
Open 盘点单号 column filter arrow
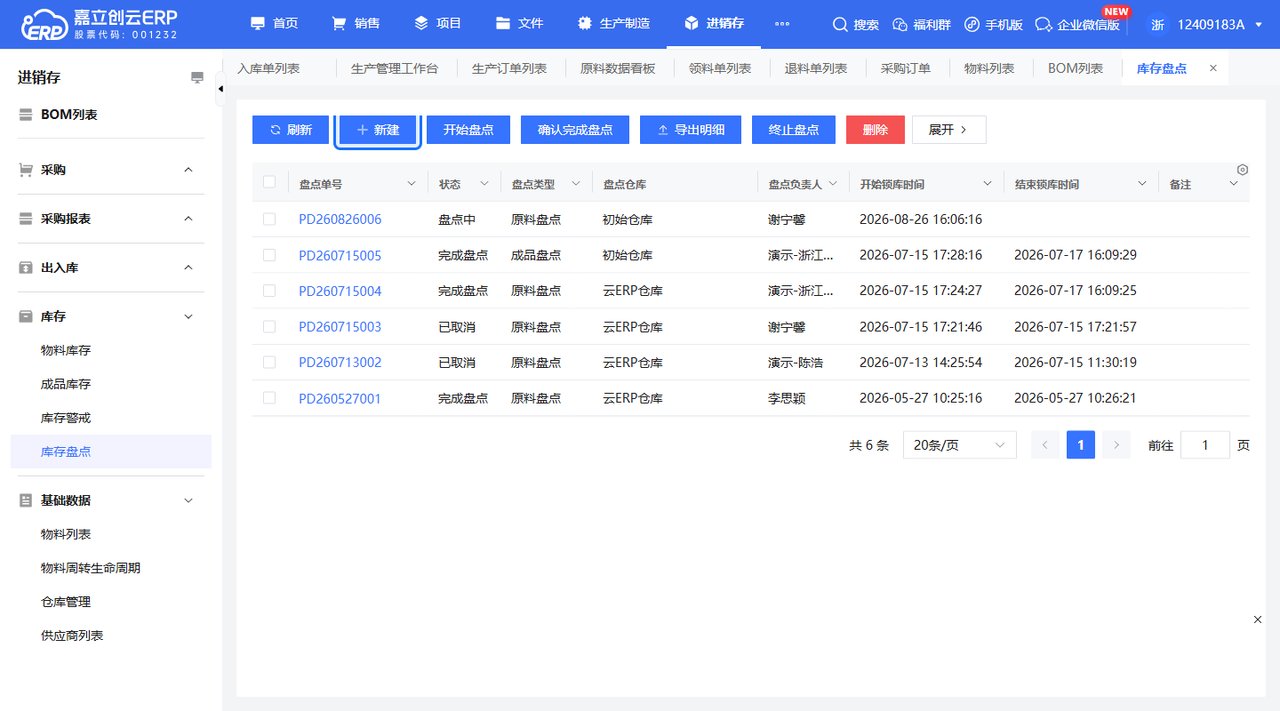pyautogui.click(x=411, y=184)
